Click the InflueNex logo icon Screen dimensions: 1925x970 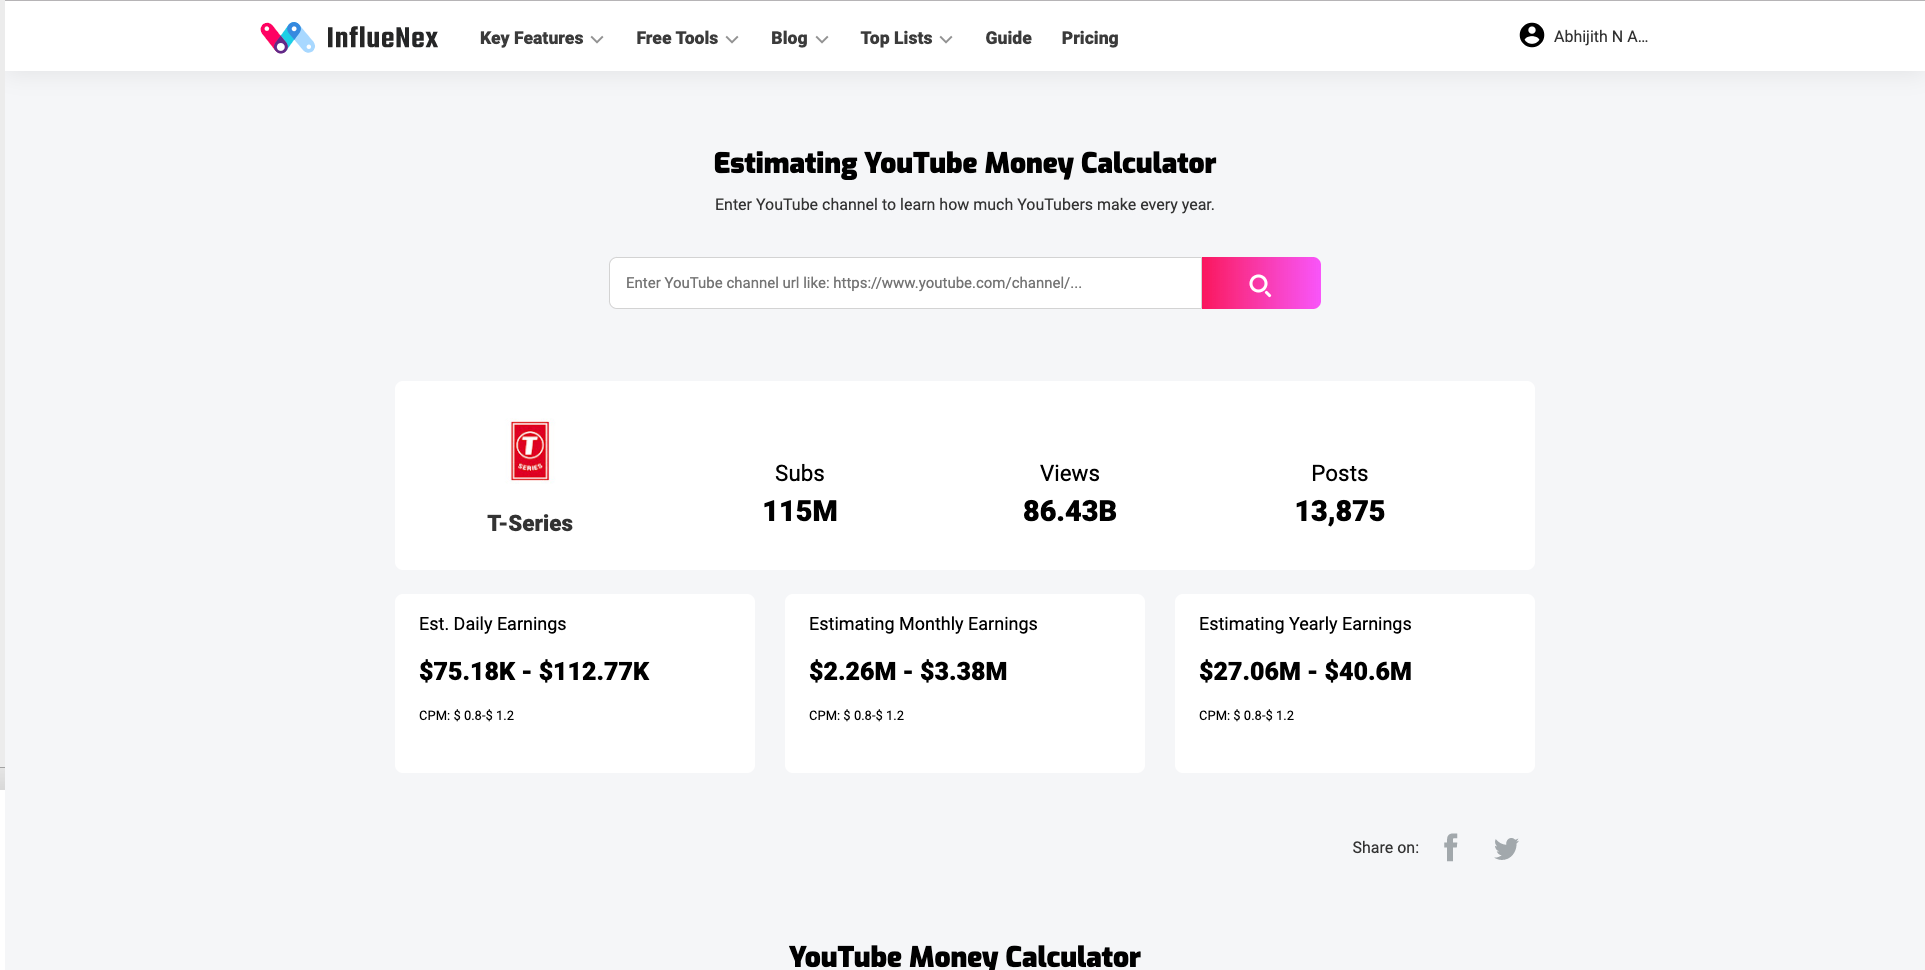coord(287,38)
